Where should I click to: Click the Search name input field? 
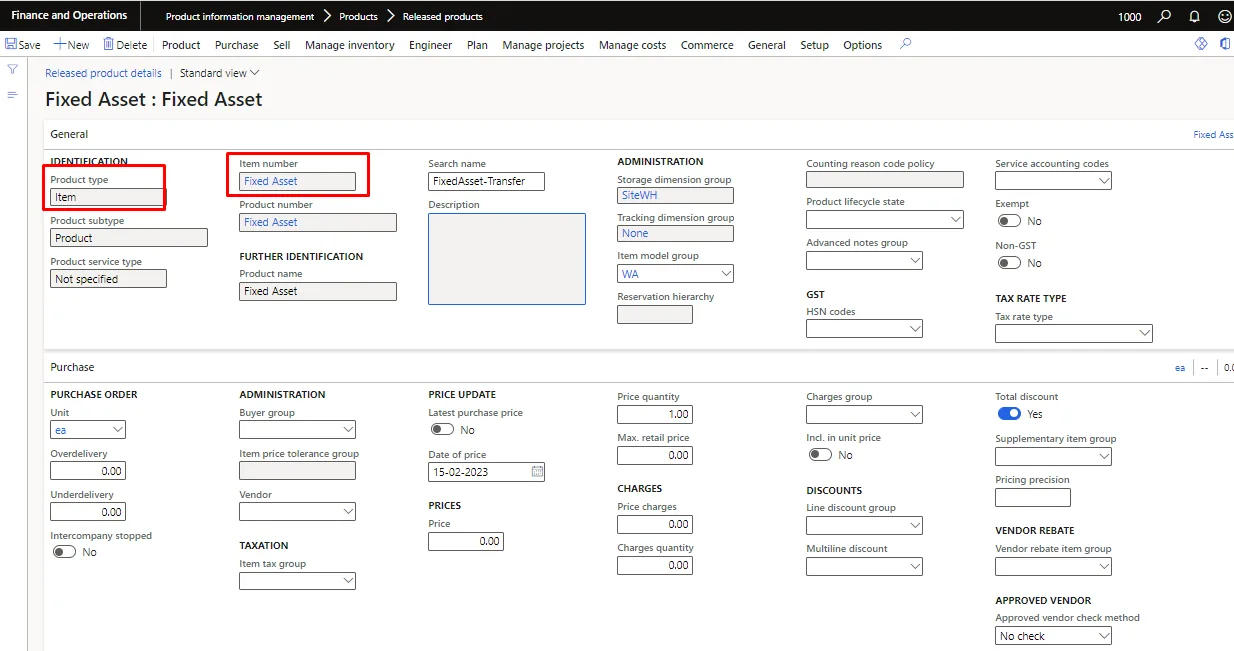(487, 181)
